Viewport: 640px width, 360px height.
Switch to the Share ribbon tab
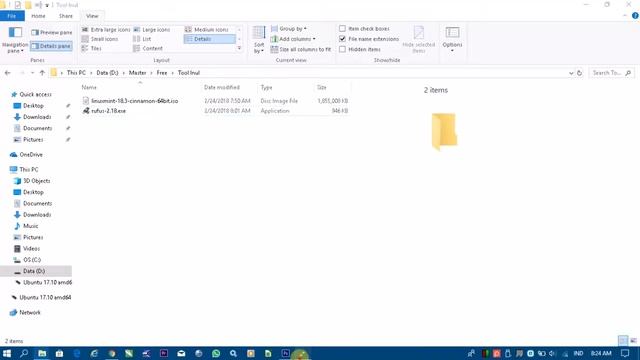(66, 16)
